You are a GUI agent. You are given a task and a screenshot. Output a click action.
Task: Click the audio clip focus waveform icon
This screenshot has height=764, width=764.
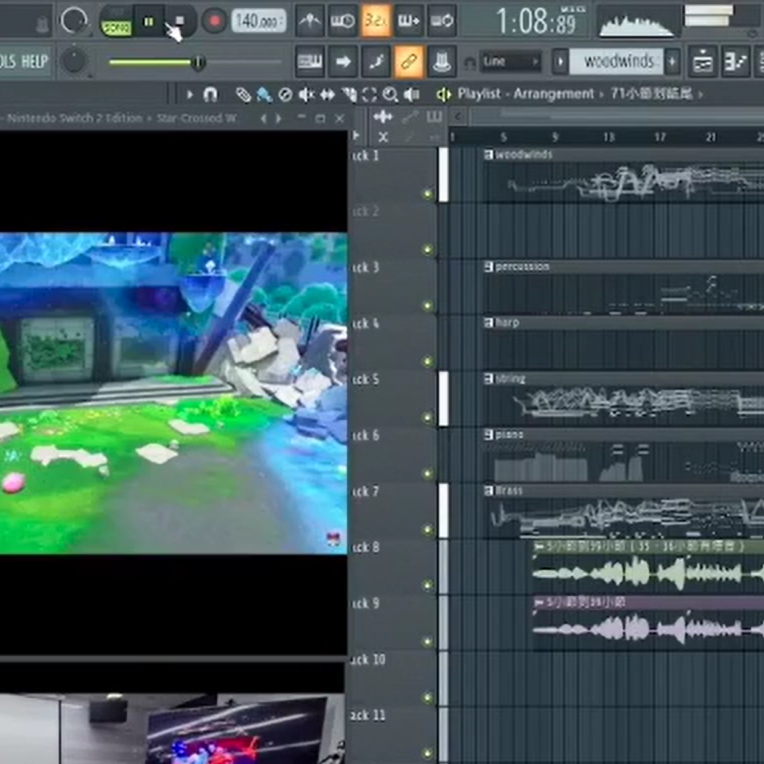coord(383,116)
